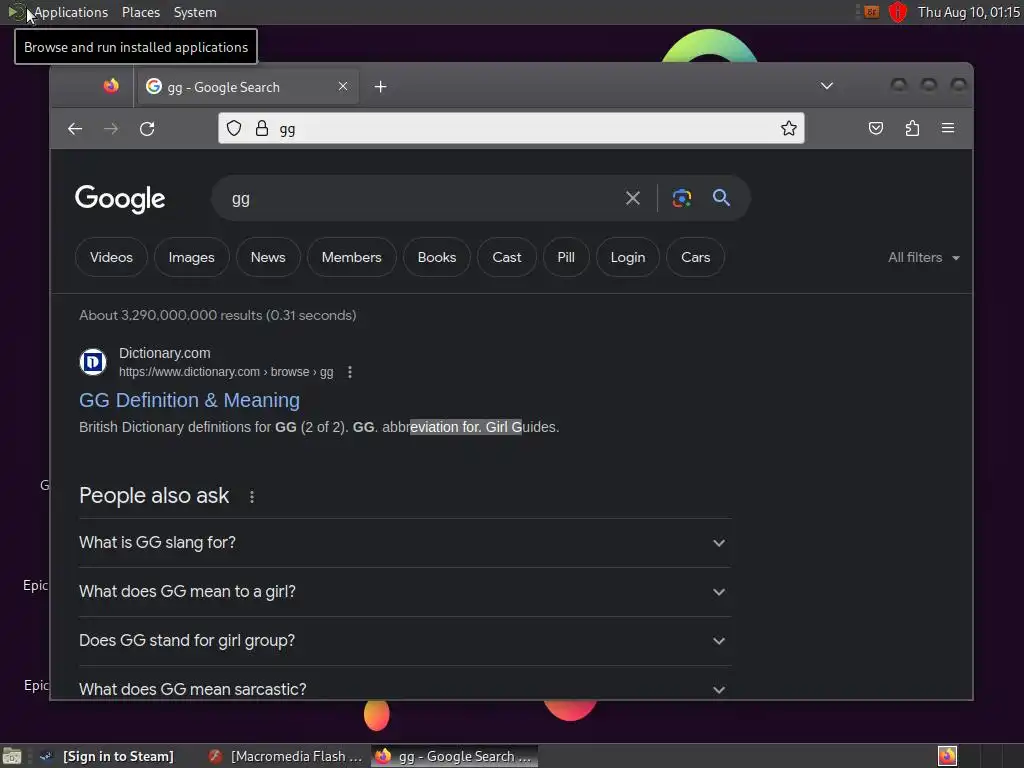The height and width of the screenshot is (768, 1024).
Task: Click the orange tray icon in top panel
Action: tap(872, 12)
